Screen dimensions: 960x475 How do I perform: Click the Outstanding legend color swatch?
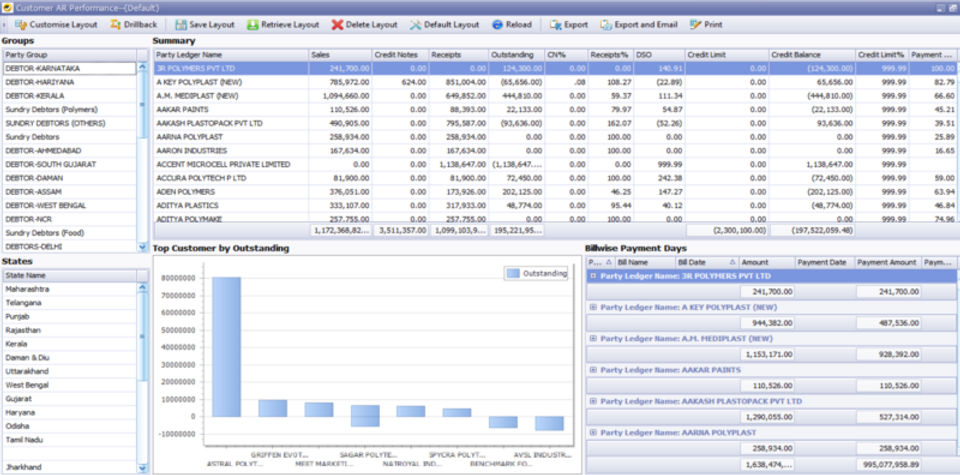pyautogui.click(x=513, y=273)
